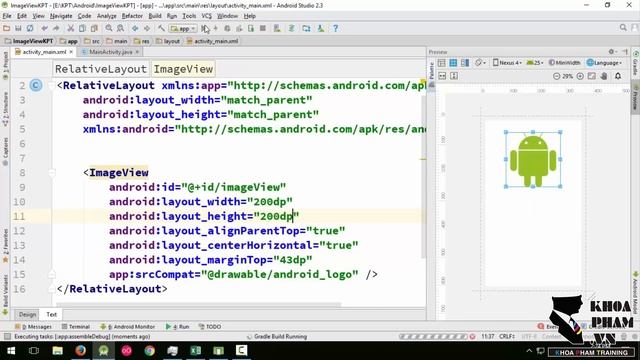The image size is (640, 360).
Task: Click the Save All toolbar icon
Action: coord(18,28)
